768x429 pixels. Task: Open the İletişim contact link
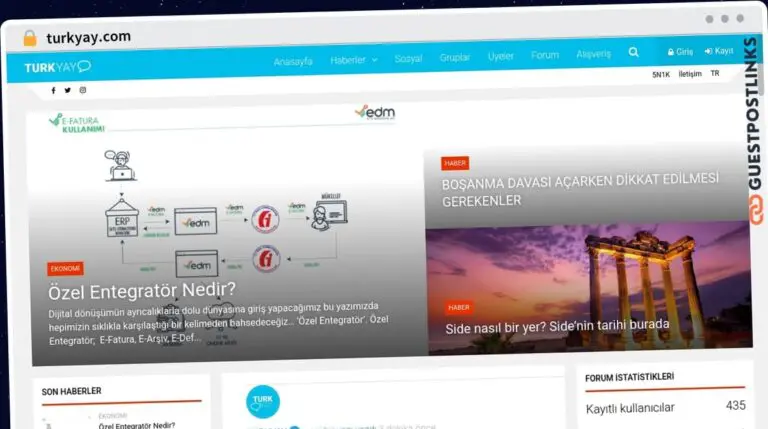tap(690, 74)
